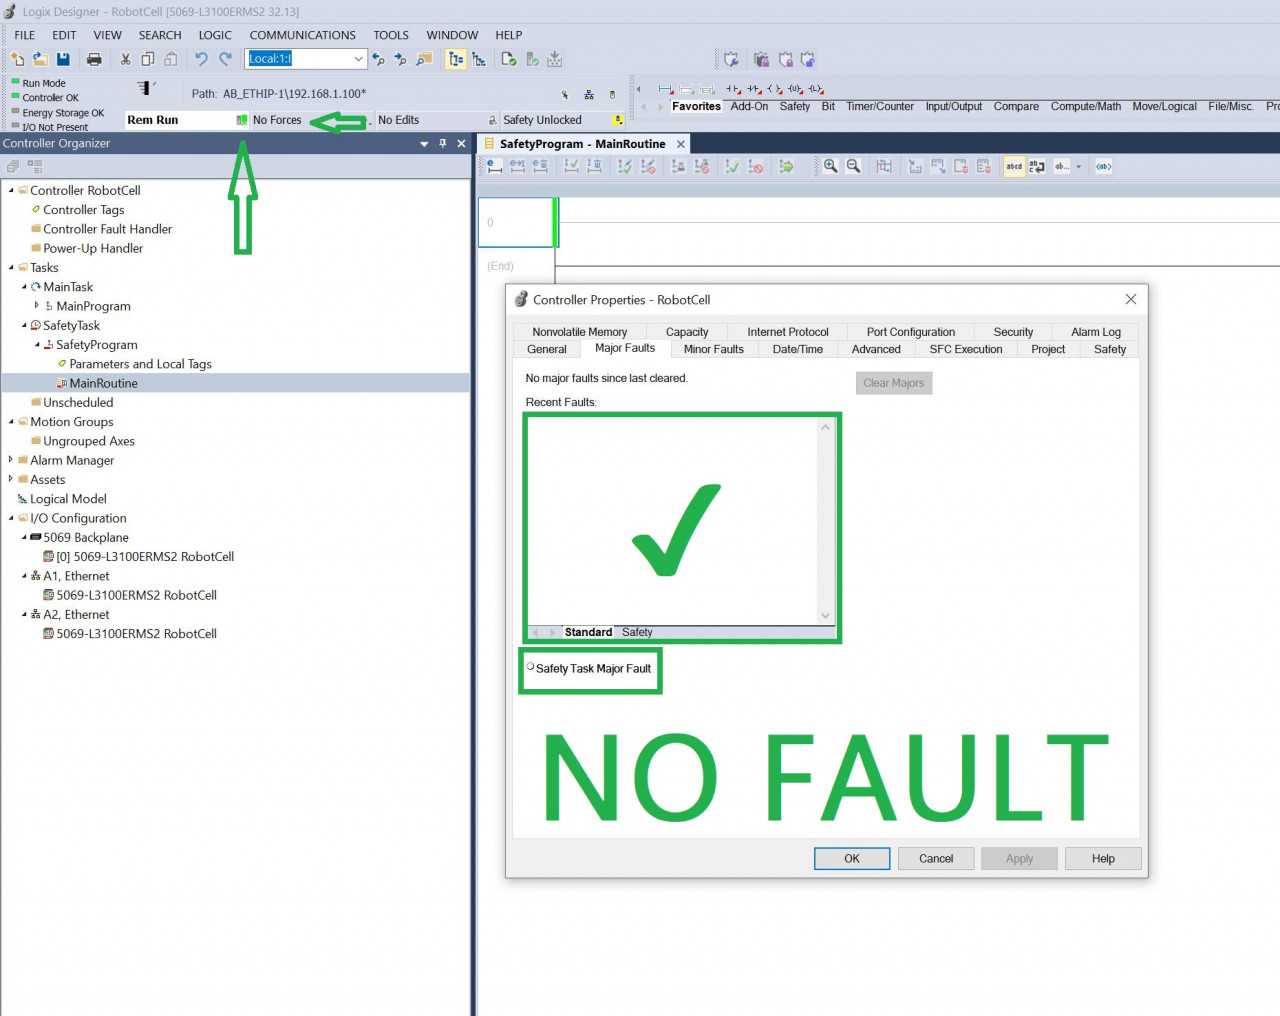The height and width of the screenshot is (1016, 1280).
Task: Collapse the SafetyTask node
Action: [25, 325]
